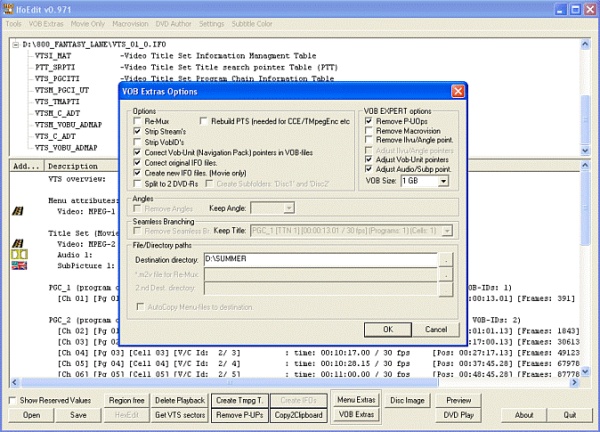
Task: Close the VOB Extras Options dialog
Action: [x=457, y=91]
